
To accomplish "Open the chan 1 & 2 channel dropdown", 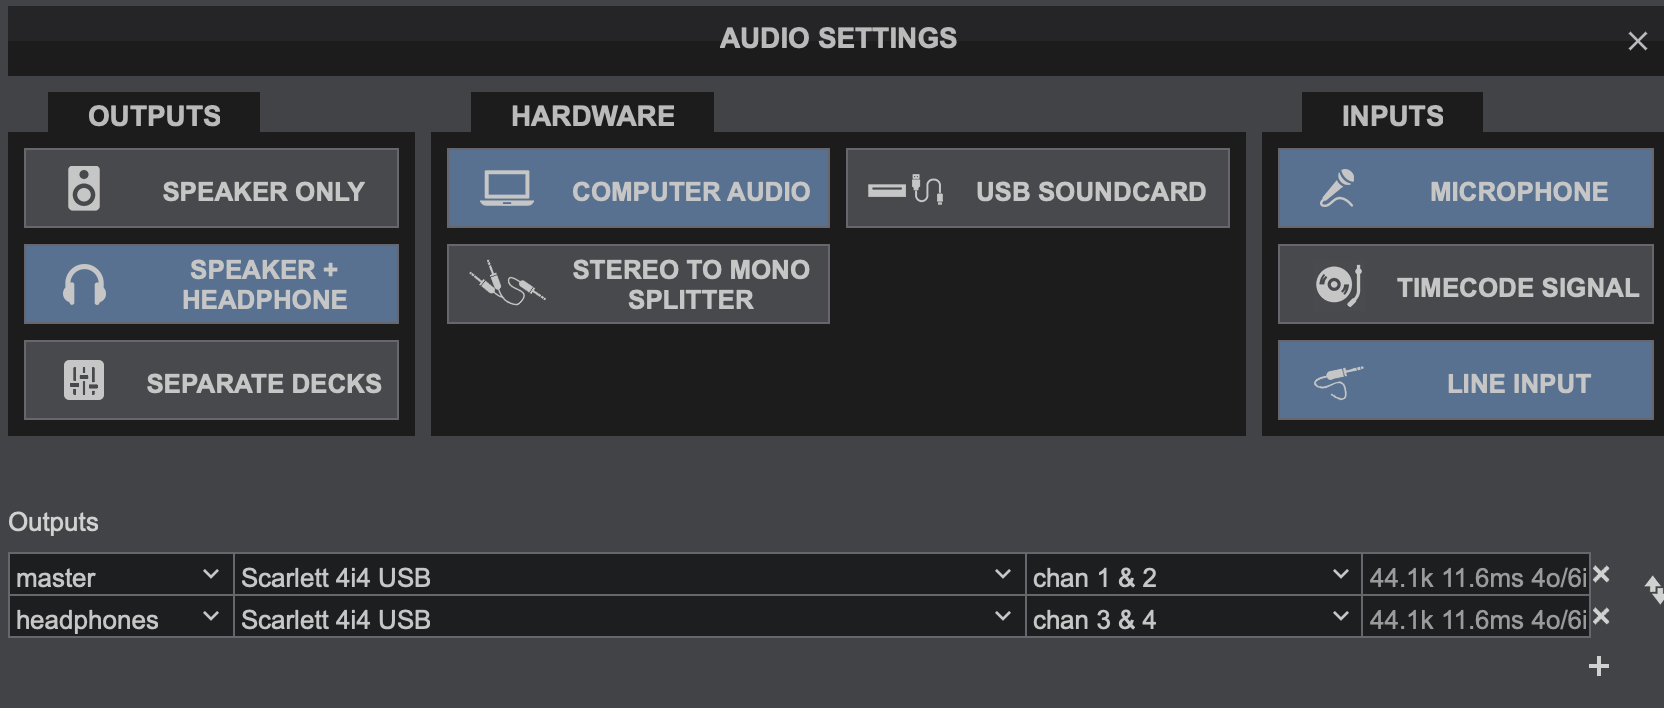I will pyautogui.click(x=1340, y=575).
